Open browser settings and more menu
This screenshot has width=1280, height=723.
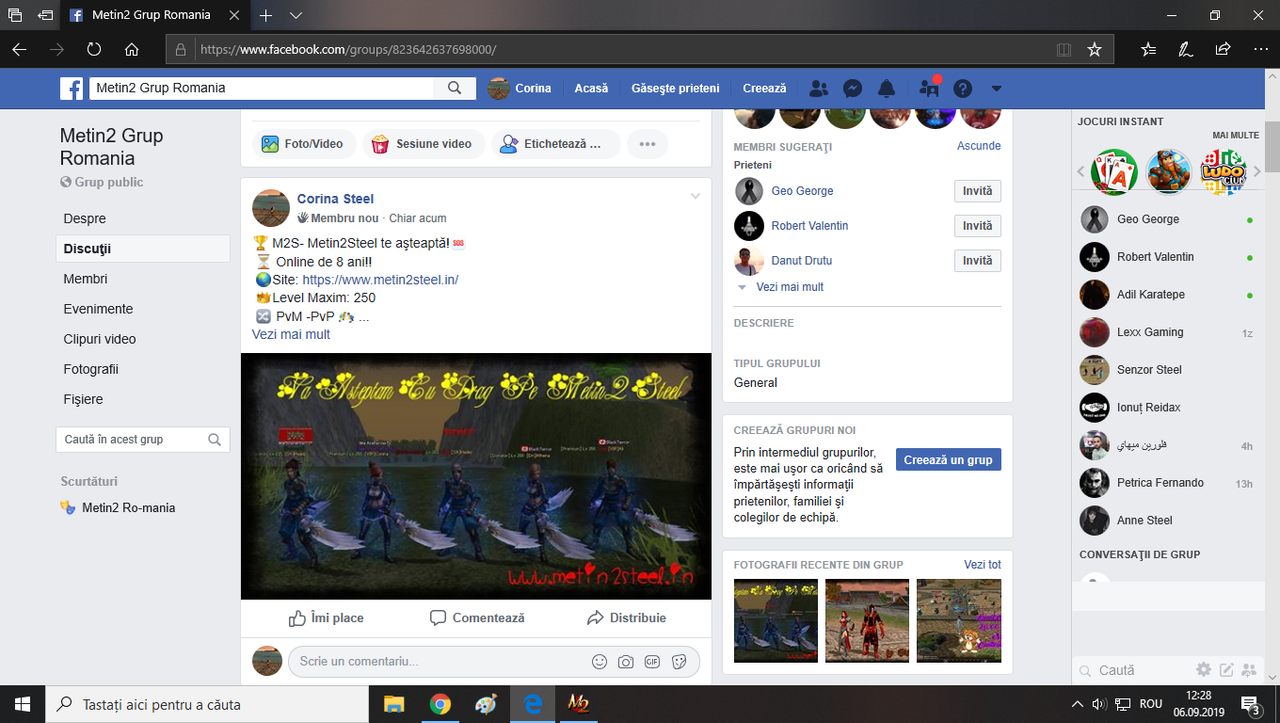pyautogui.click(x=1259, y=49)
